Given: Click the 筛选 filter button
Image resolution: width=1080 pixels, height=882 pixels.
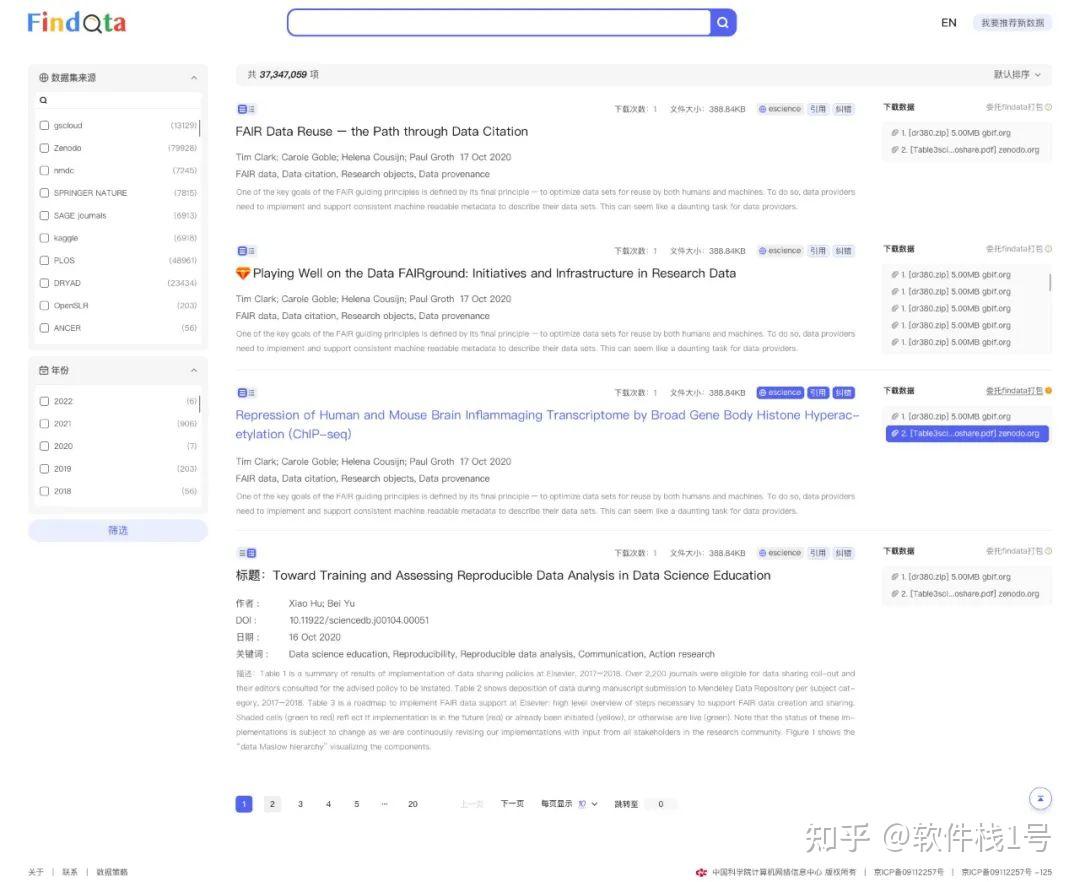Looking at the screenshot, I should [117, 530].
